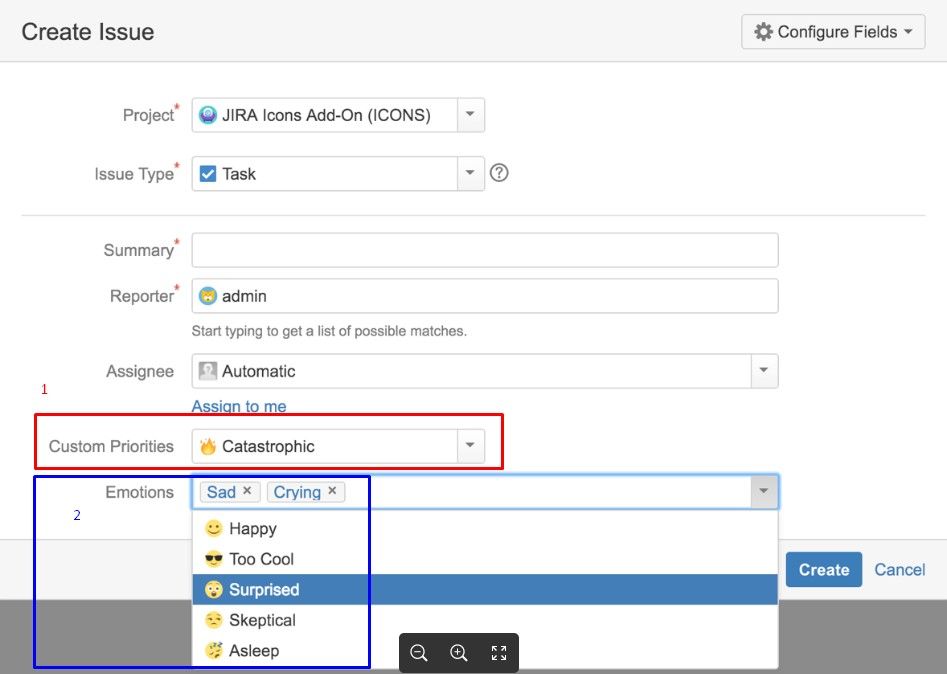Click the Skeptical face emoji icon

(214, 620)
